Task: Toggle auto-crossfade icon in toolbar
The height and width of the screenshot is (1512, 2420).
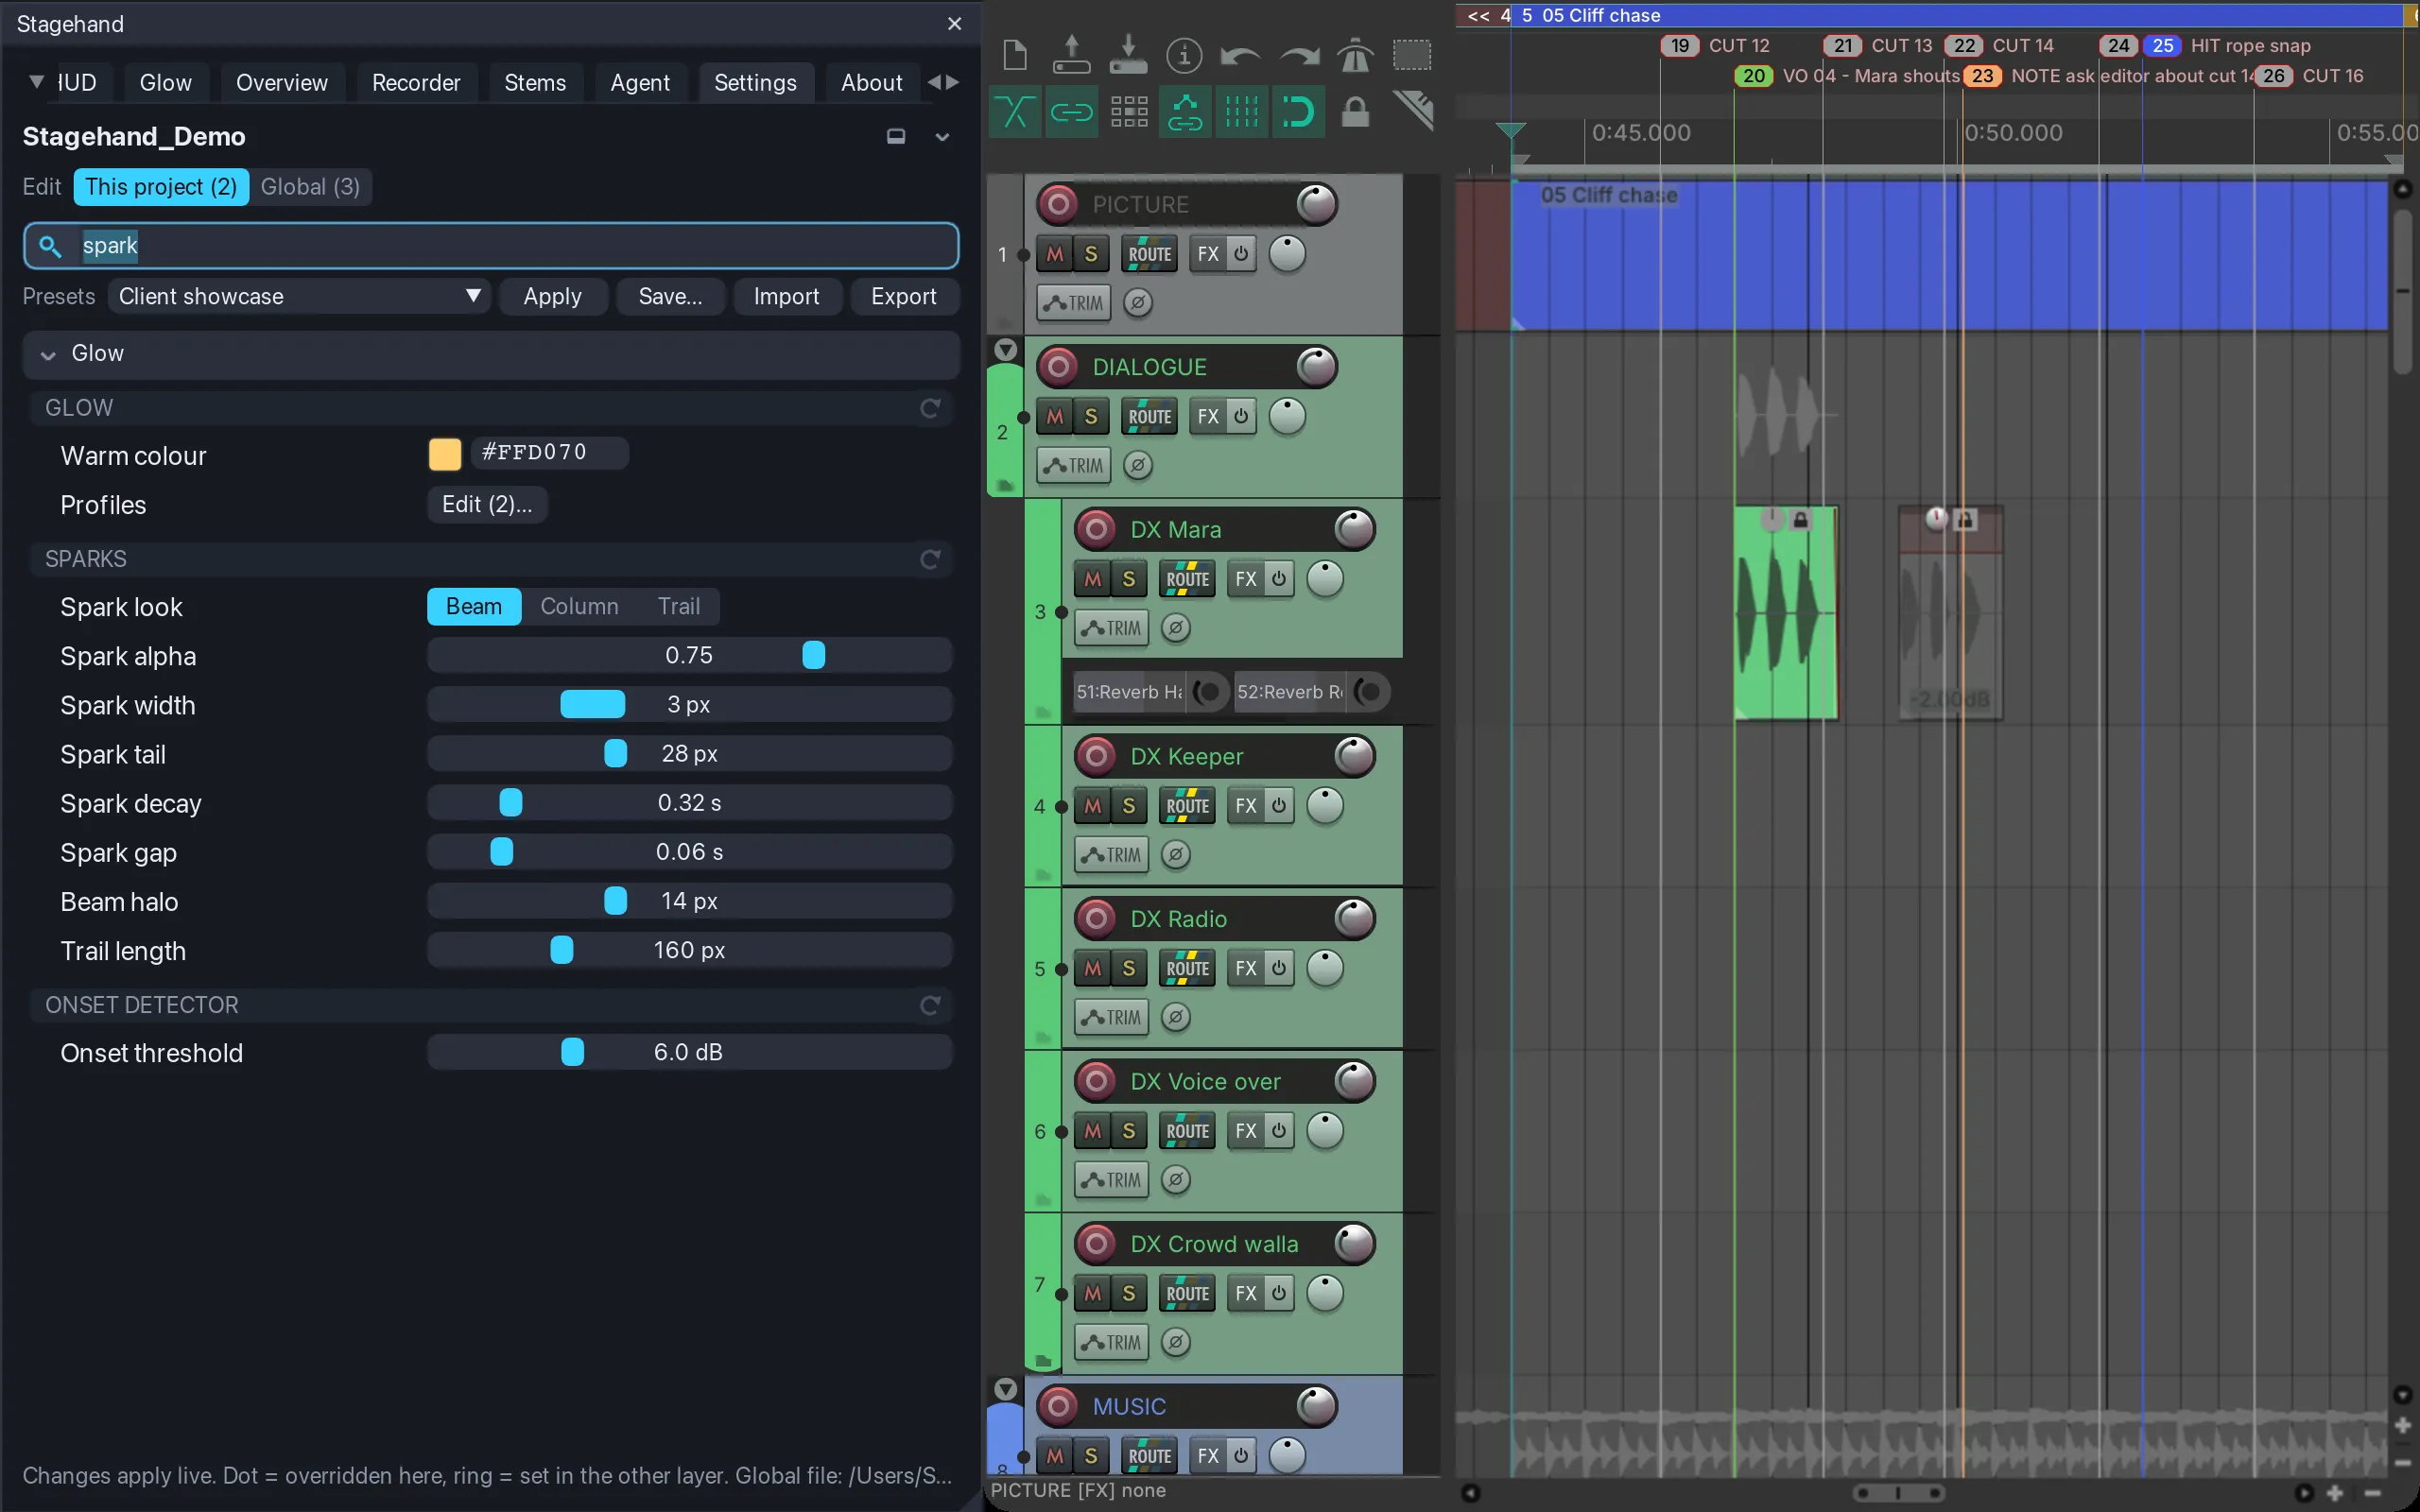Action: 1014,112
